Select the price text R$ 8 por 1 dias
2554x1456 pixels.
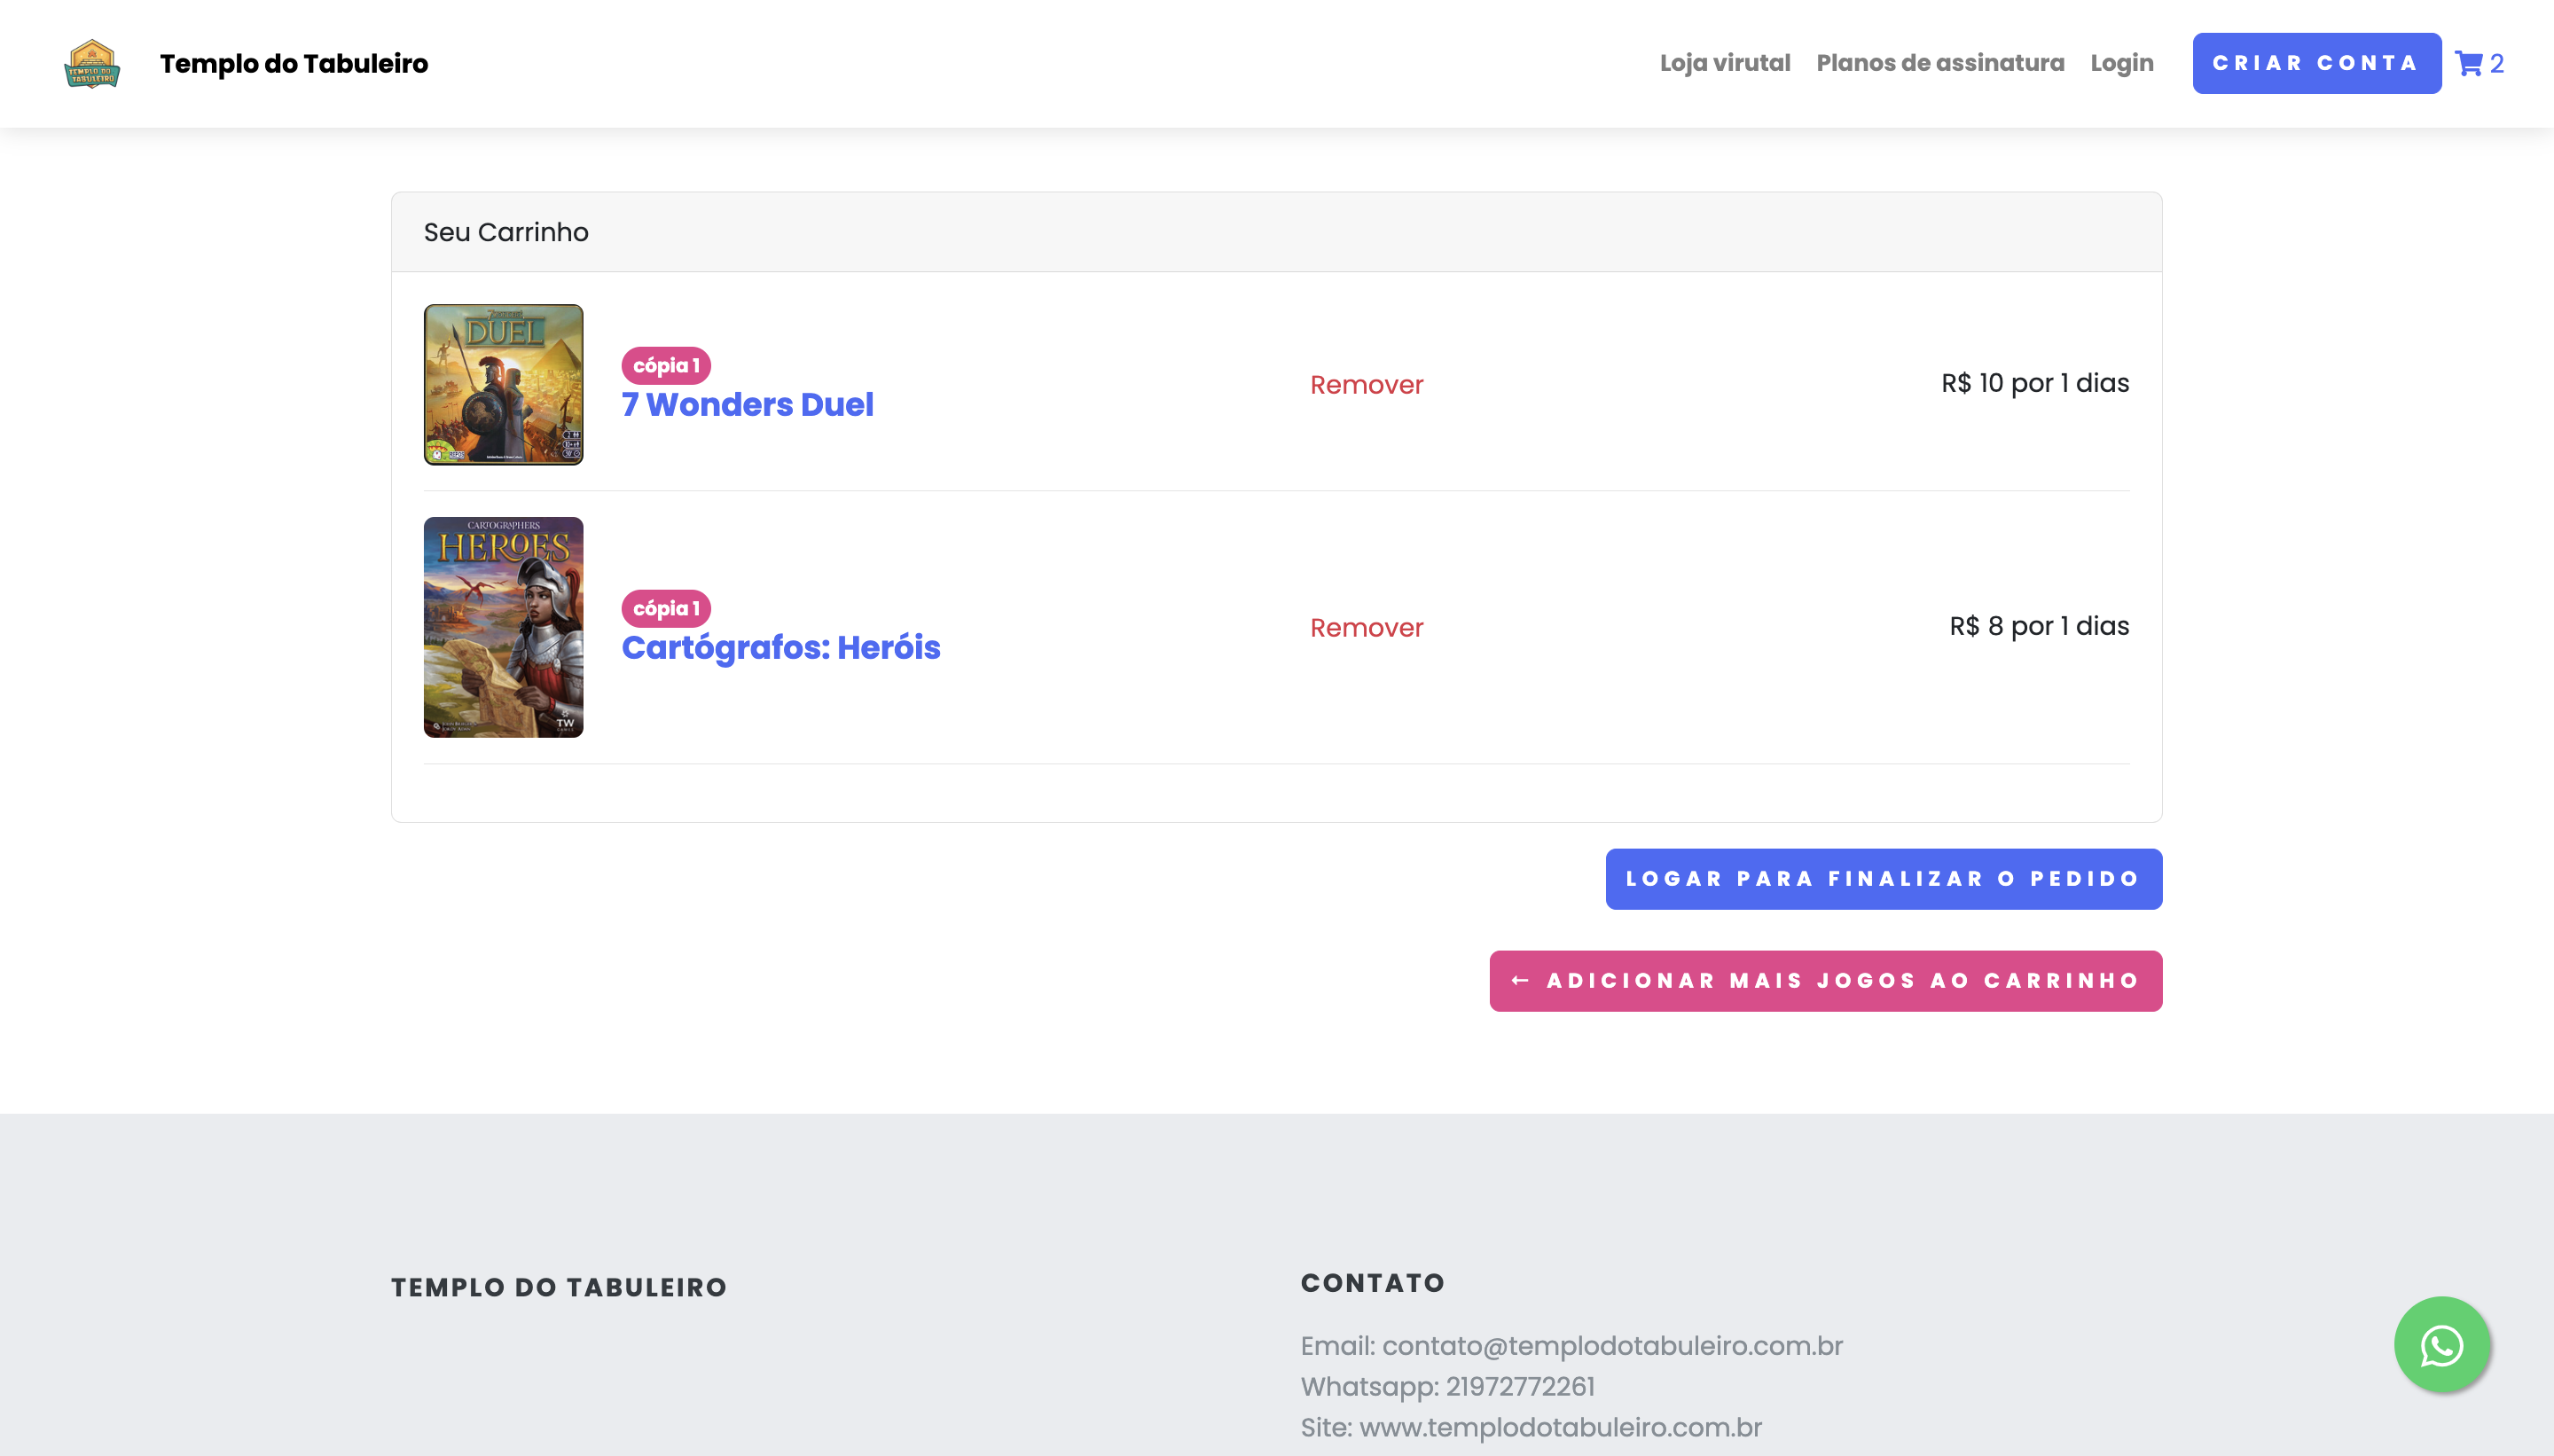pos(2039,626)
